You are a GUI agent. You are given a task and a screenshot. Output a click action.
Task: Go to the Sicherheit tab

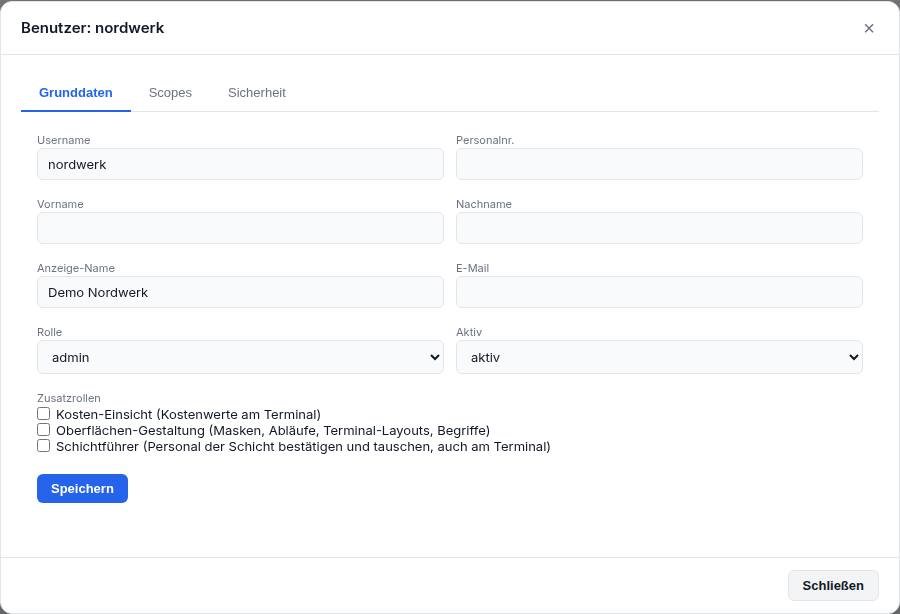(257, 93)
